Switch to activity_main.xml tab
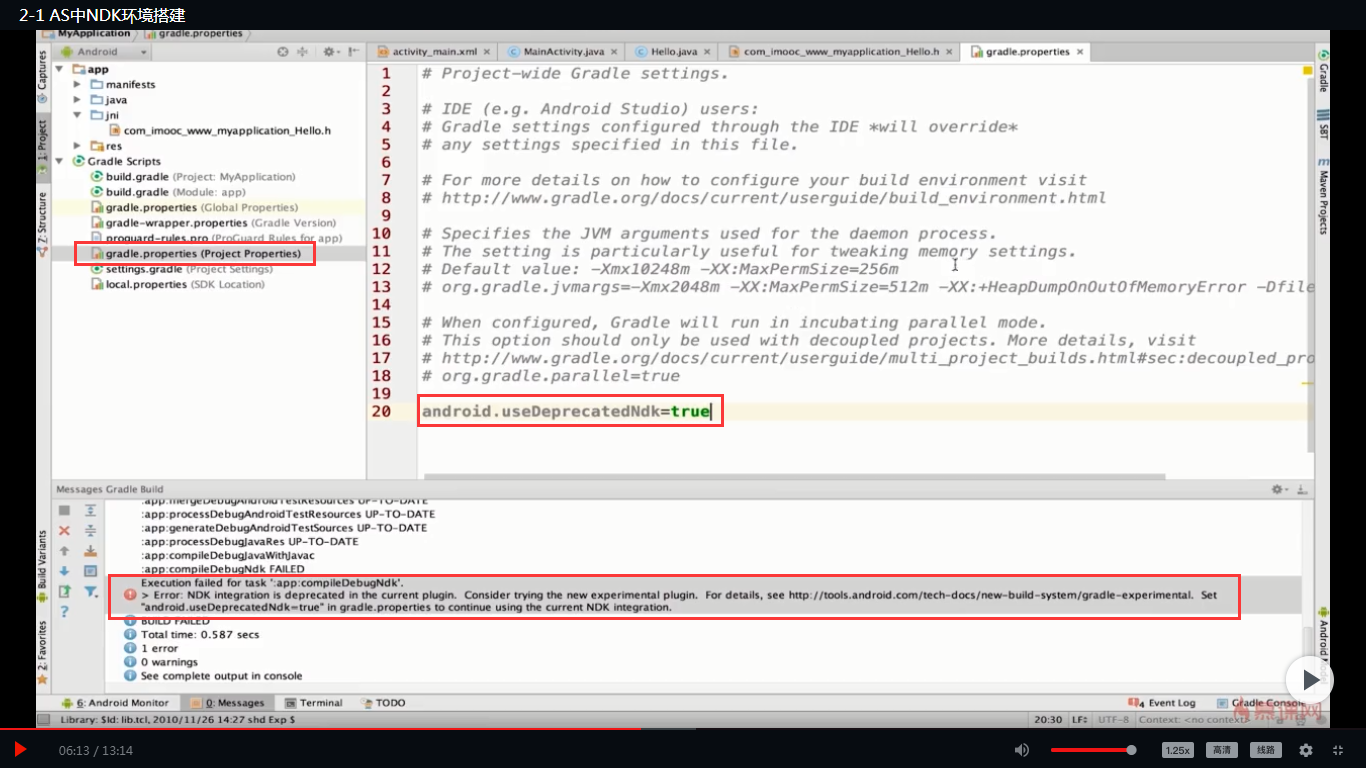This screenshot has width=1366, height=768. click(x=434, y=52)
